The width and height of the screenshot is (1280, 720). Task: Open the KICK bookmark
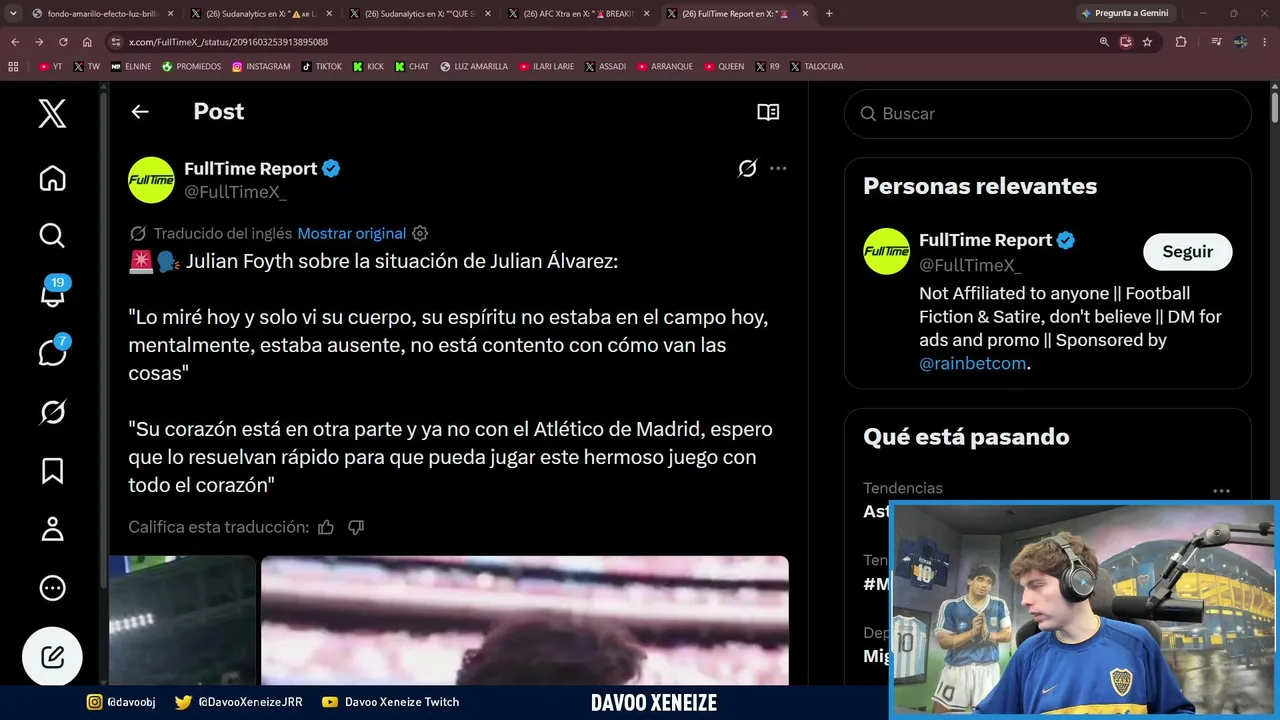pyautogui.click(x=368, y=67)
